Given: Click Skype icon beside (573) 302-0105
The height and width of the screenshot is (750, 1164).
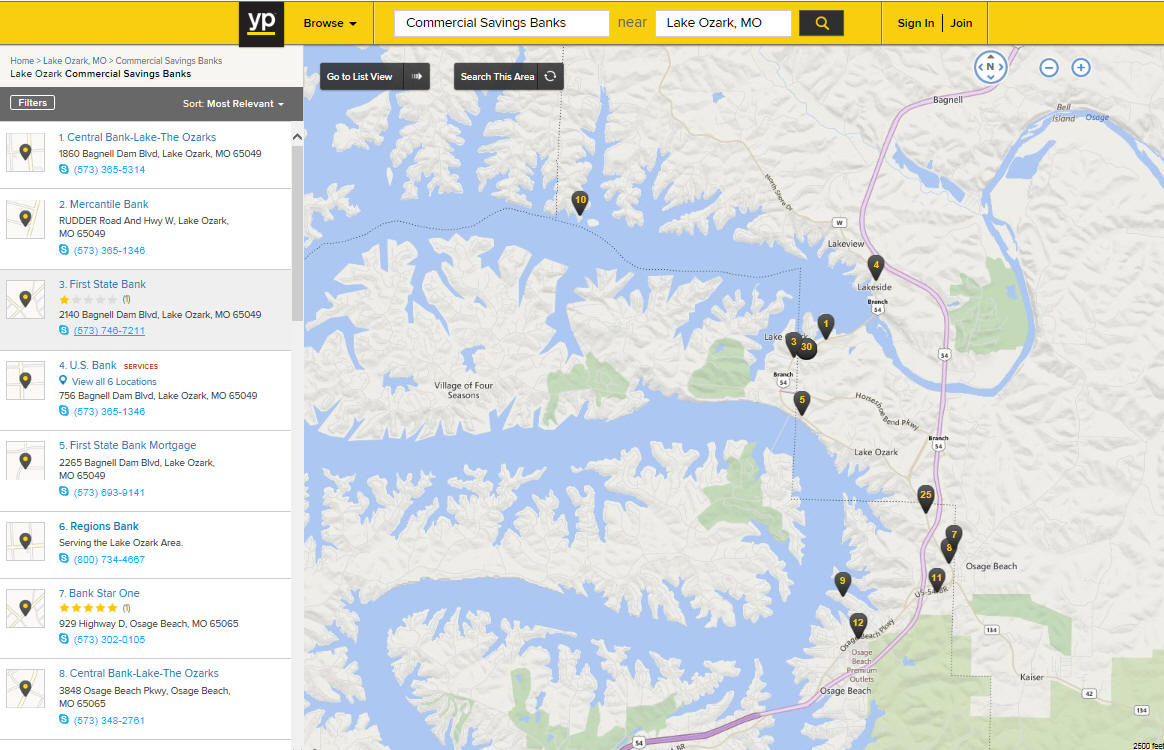Looking at the screenshot, I should [64, 639].
